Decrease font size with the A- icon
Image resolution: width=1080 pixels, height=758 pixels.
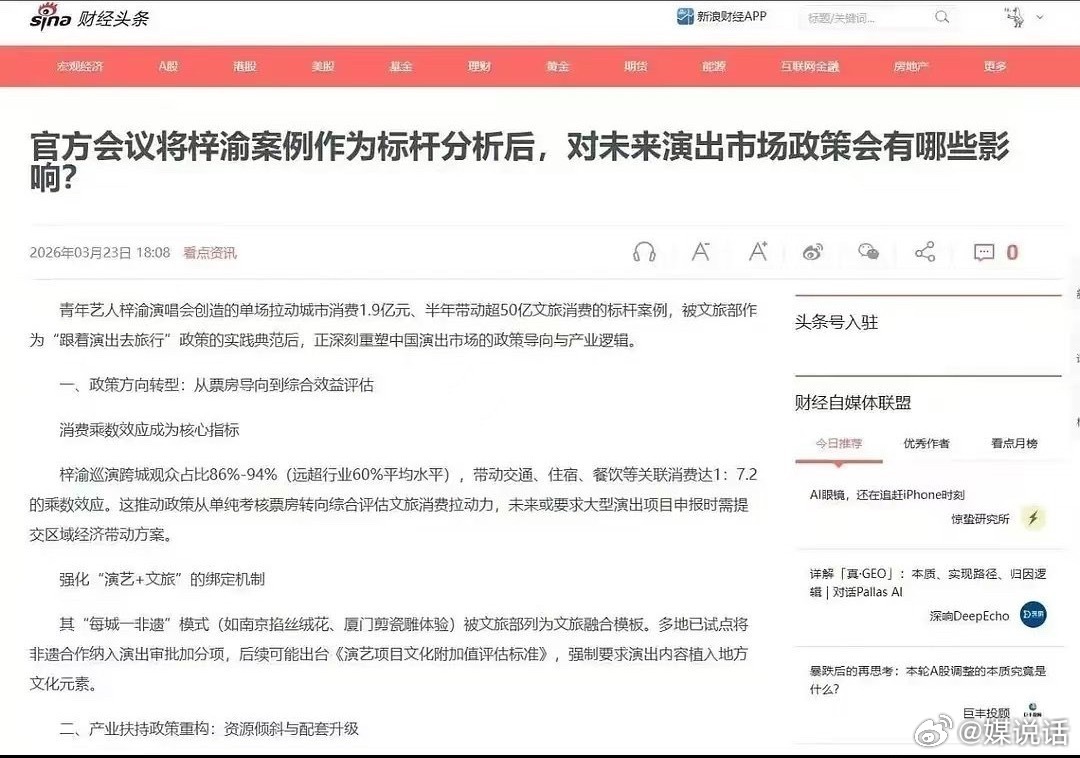pyautogui.click(x=701, y=252)
